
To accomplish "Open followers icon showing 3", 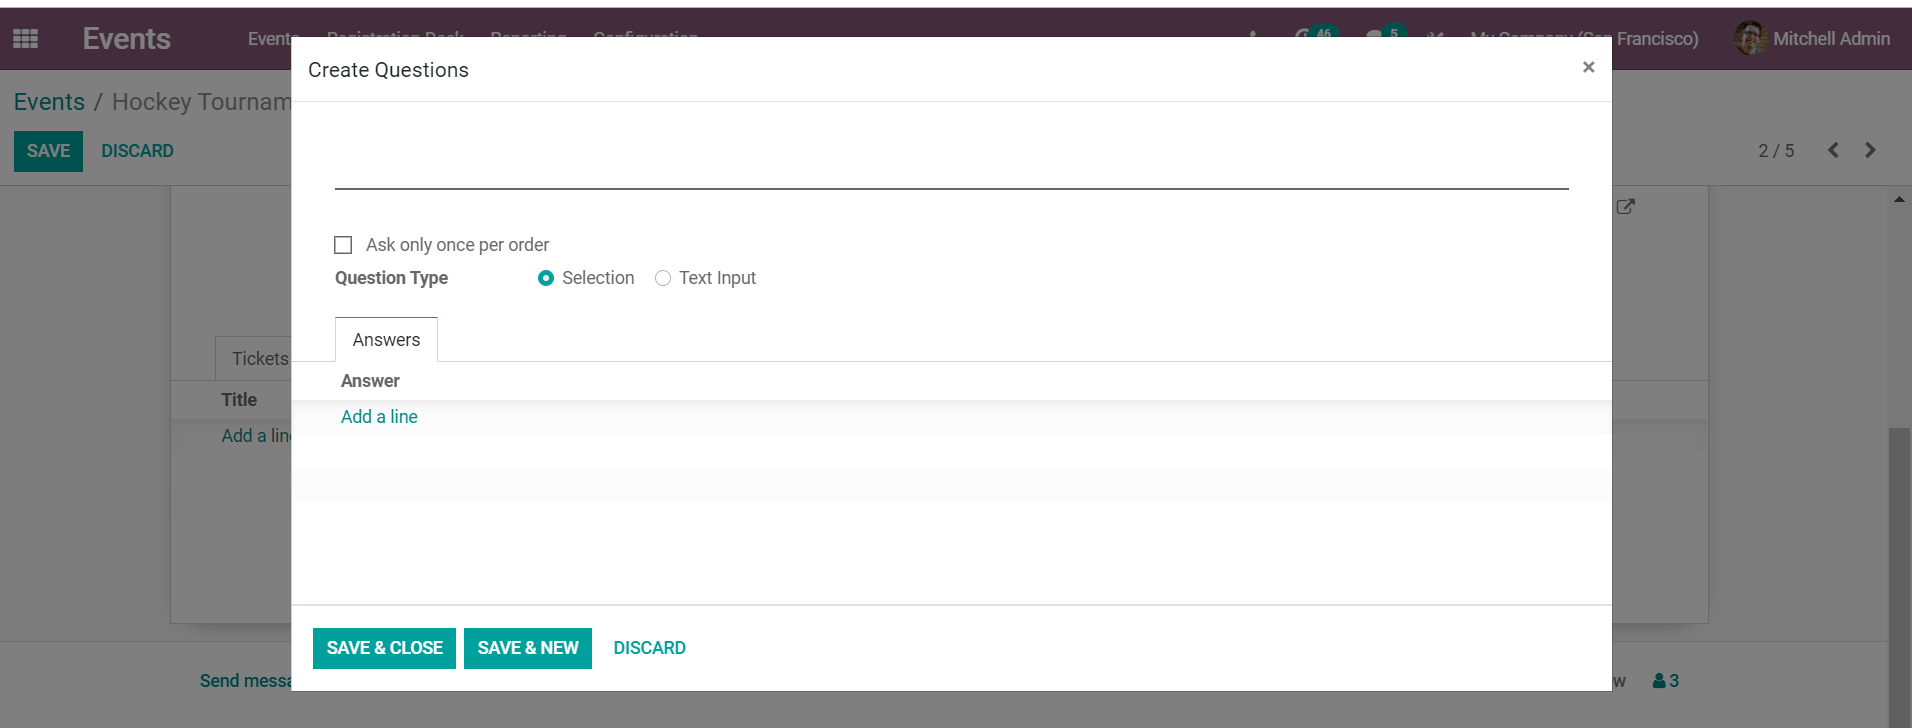I will point(1666,681).
